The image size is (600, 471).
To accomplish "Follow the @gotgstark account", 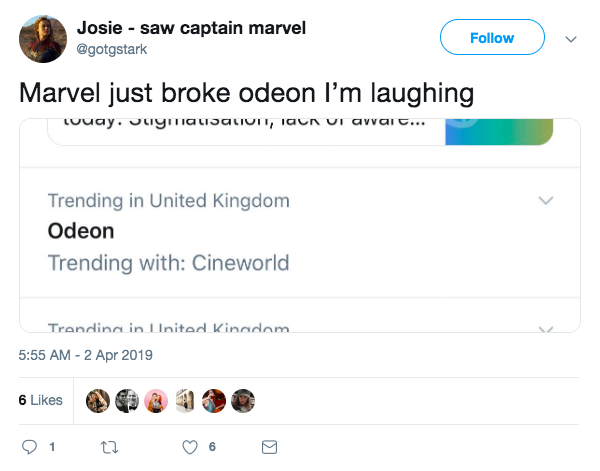I will click(x=492, y=38).
